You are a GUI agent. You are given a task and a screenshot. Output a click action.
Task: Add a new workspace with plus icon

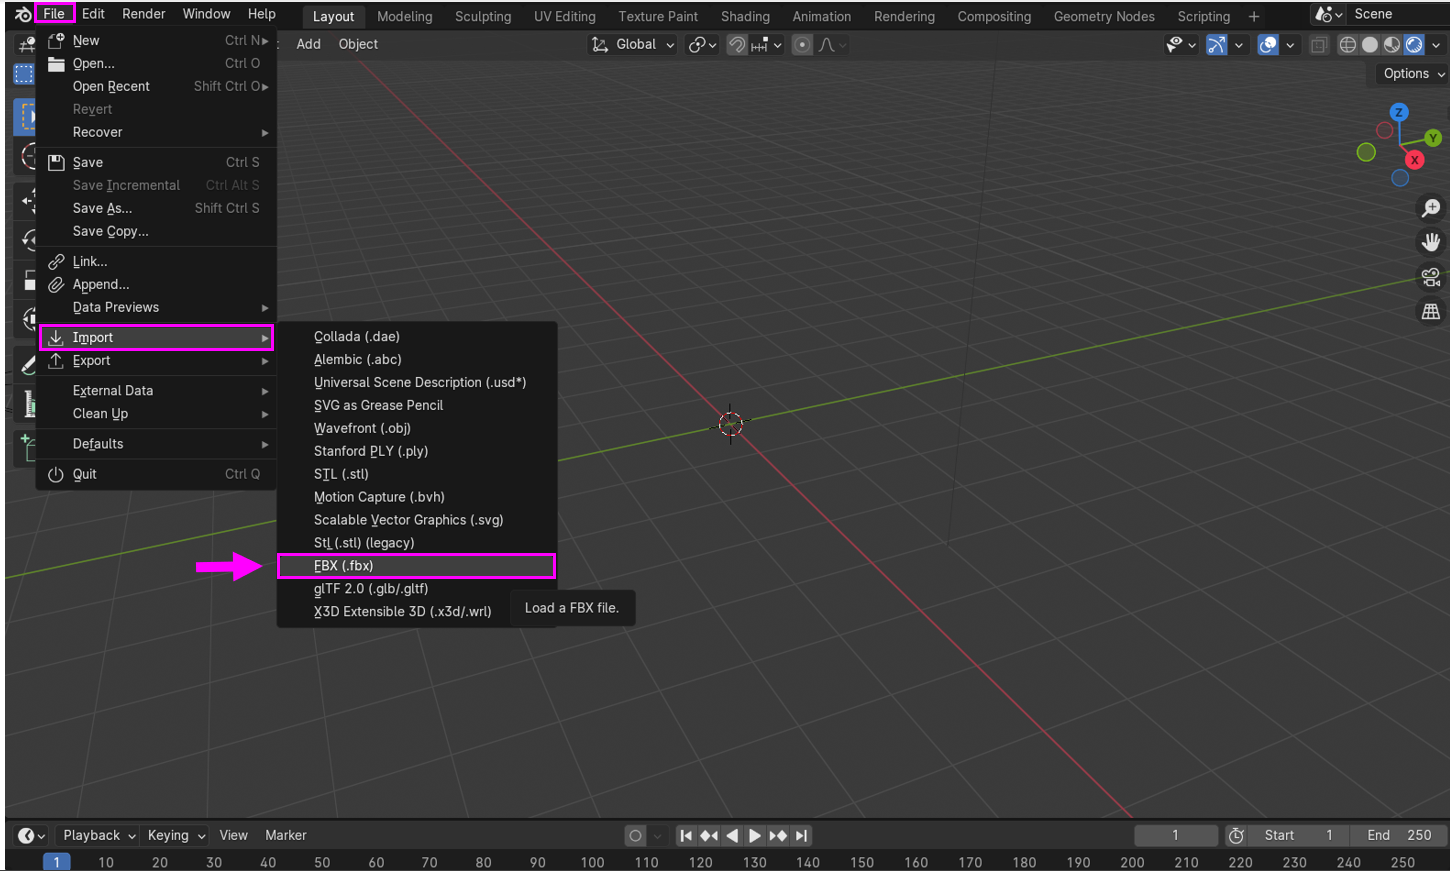1254,17
